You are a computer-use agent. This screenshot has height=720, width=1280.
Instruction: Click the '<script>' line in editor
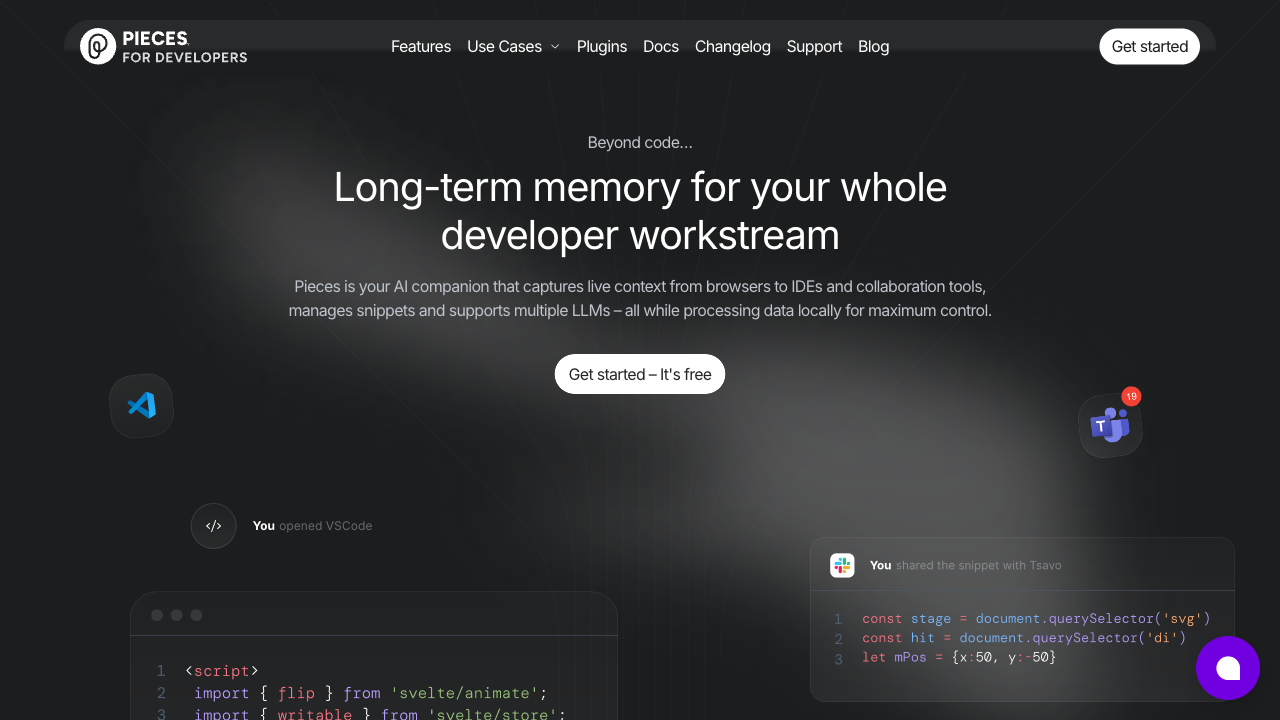point(222,671)
